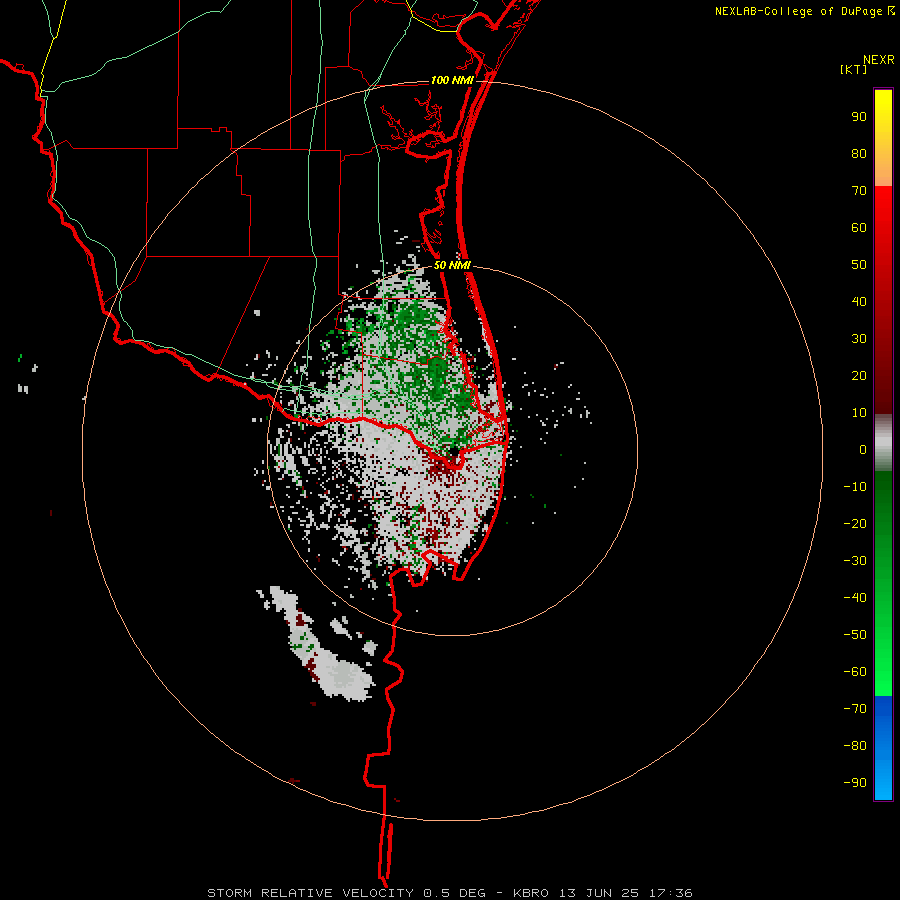Pick the gray zero-velocity color bar segment

pyautogui.click(x=883, y=443)
